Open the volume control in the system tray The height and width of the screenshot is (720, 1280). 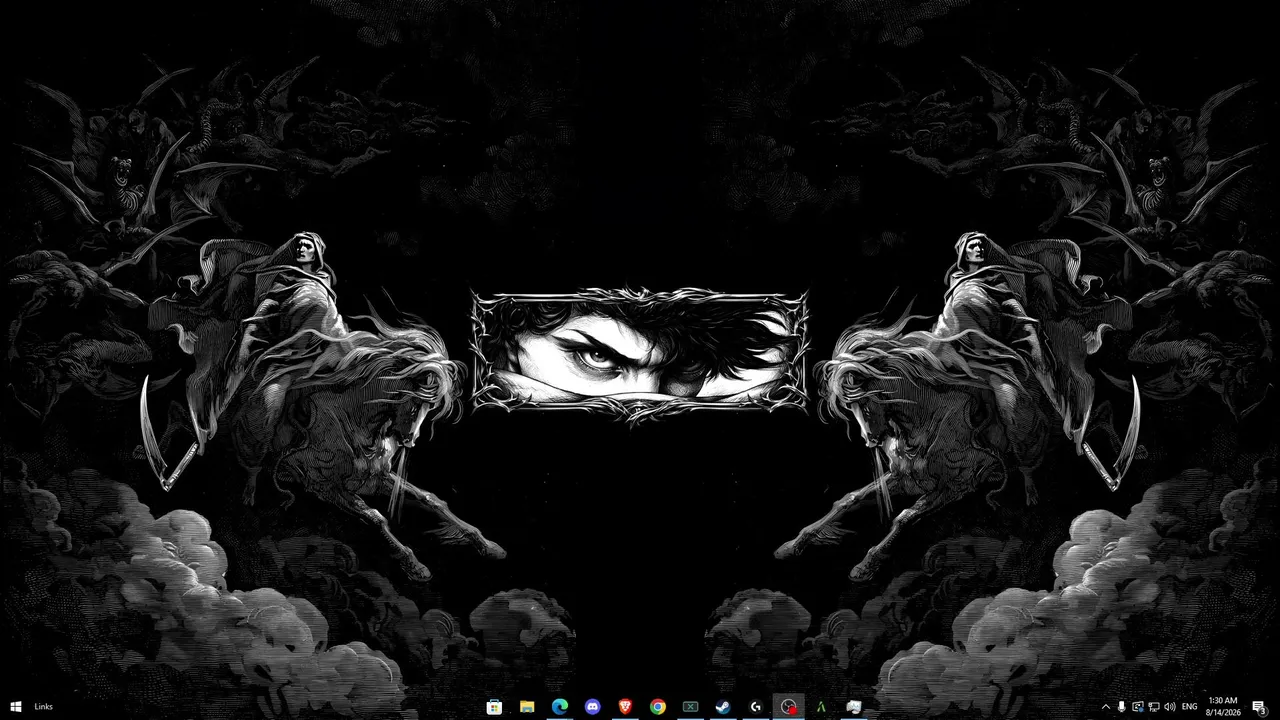pyautogui.click(x=1169, y=707)
